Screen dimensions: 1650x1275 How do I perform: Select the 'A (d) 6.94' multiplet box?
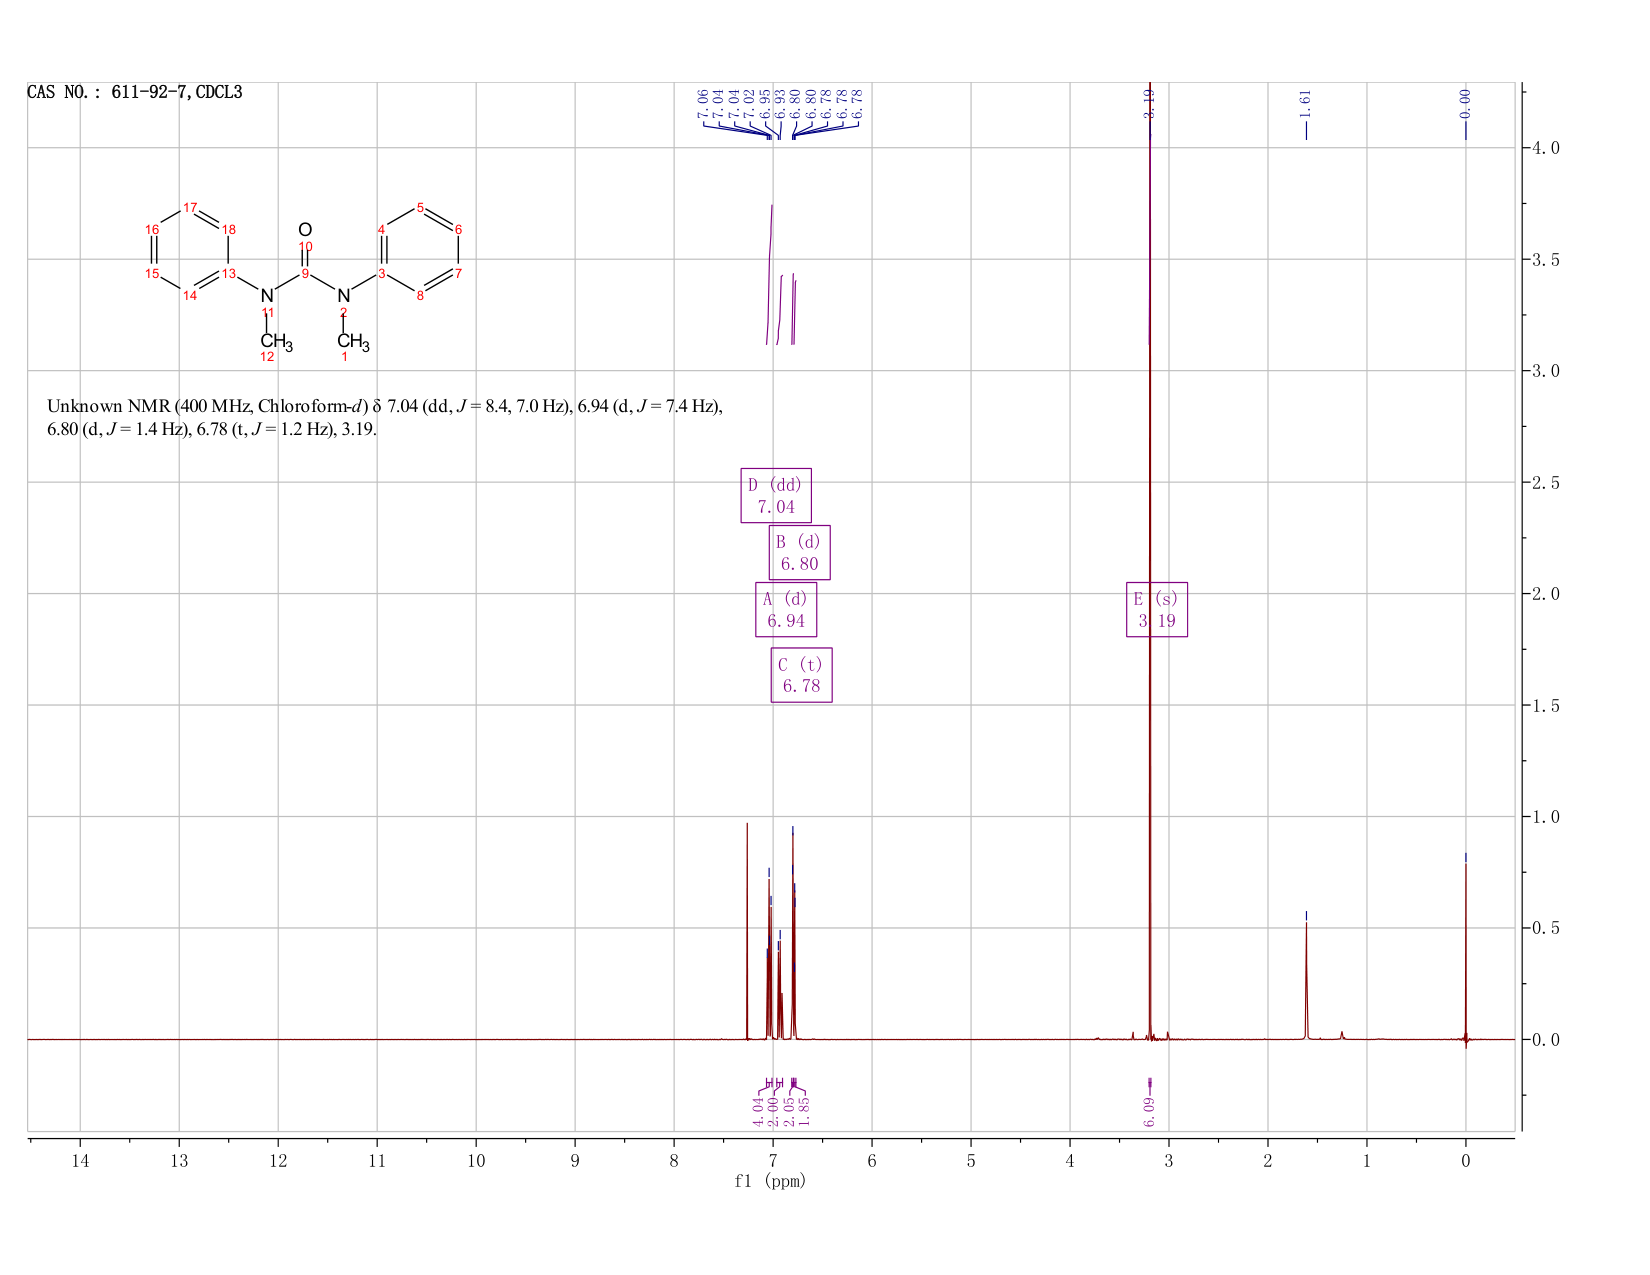pyautogui.click(x=786, y=609)
